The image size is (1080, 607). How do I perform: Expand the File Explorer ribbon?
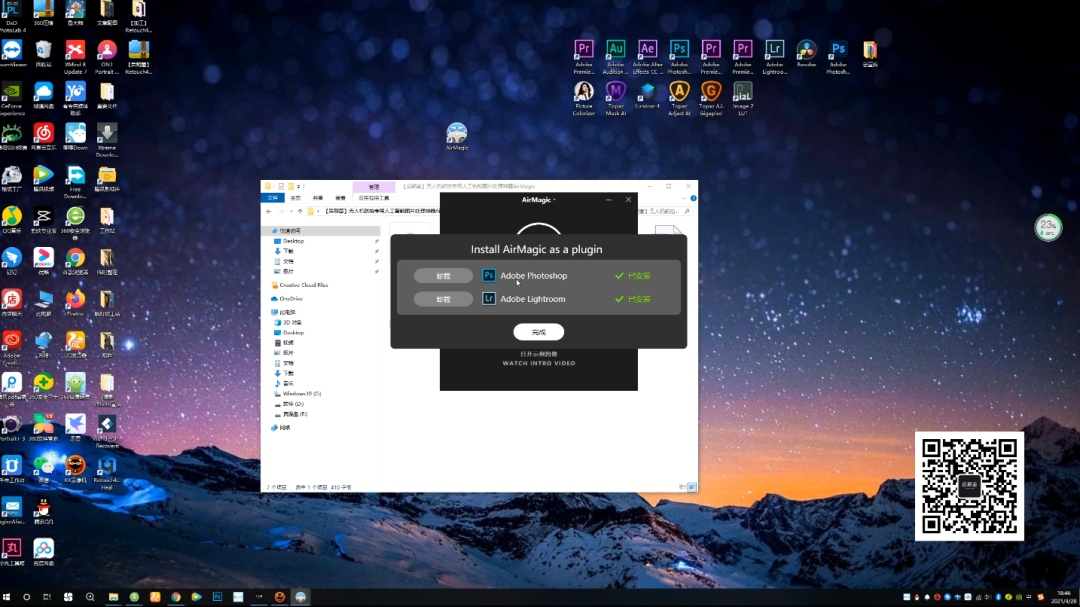684,198
